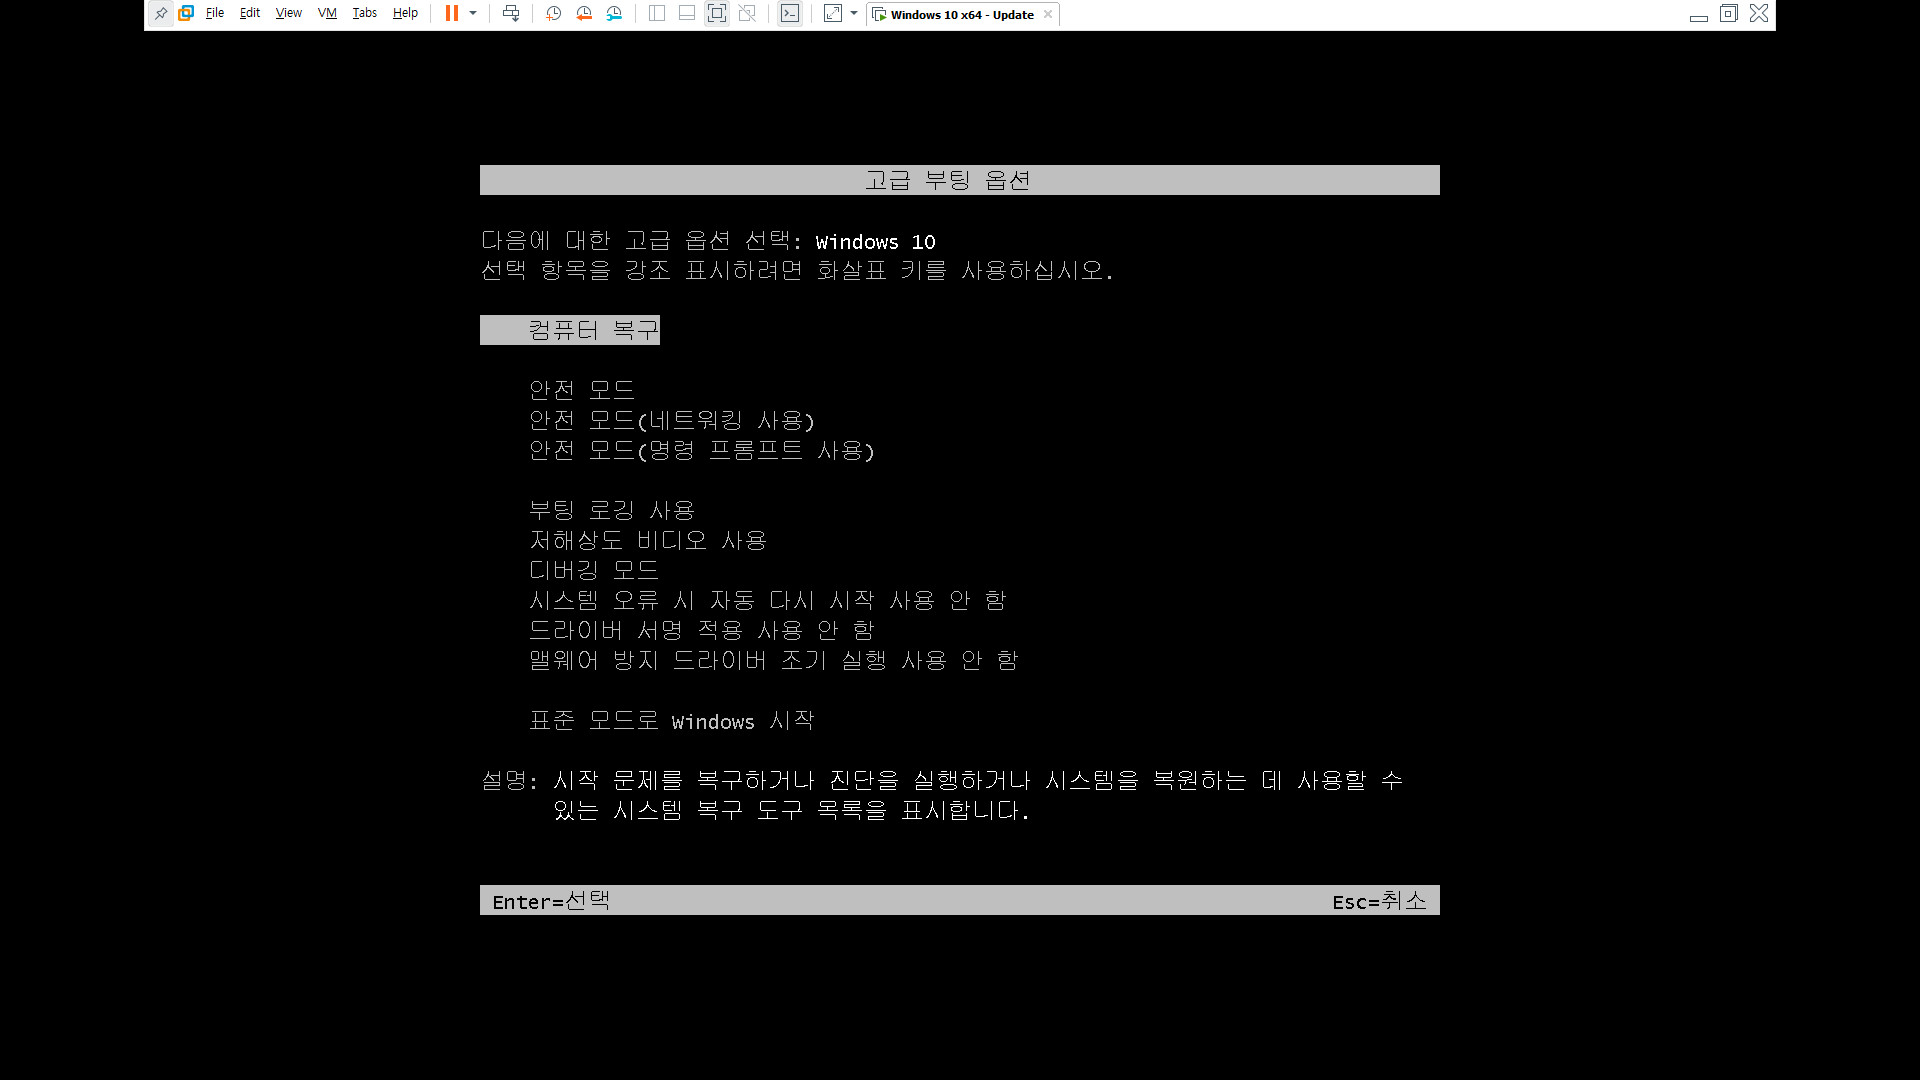Click the stretch guest display icon

pos(833,14)
